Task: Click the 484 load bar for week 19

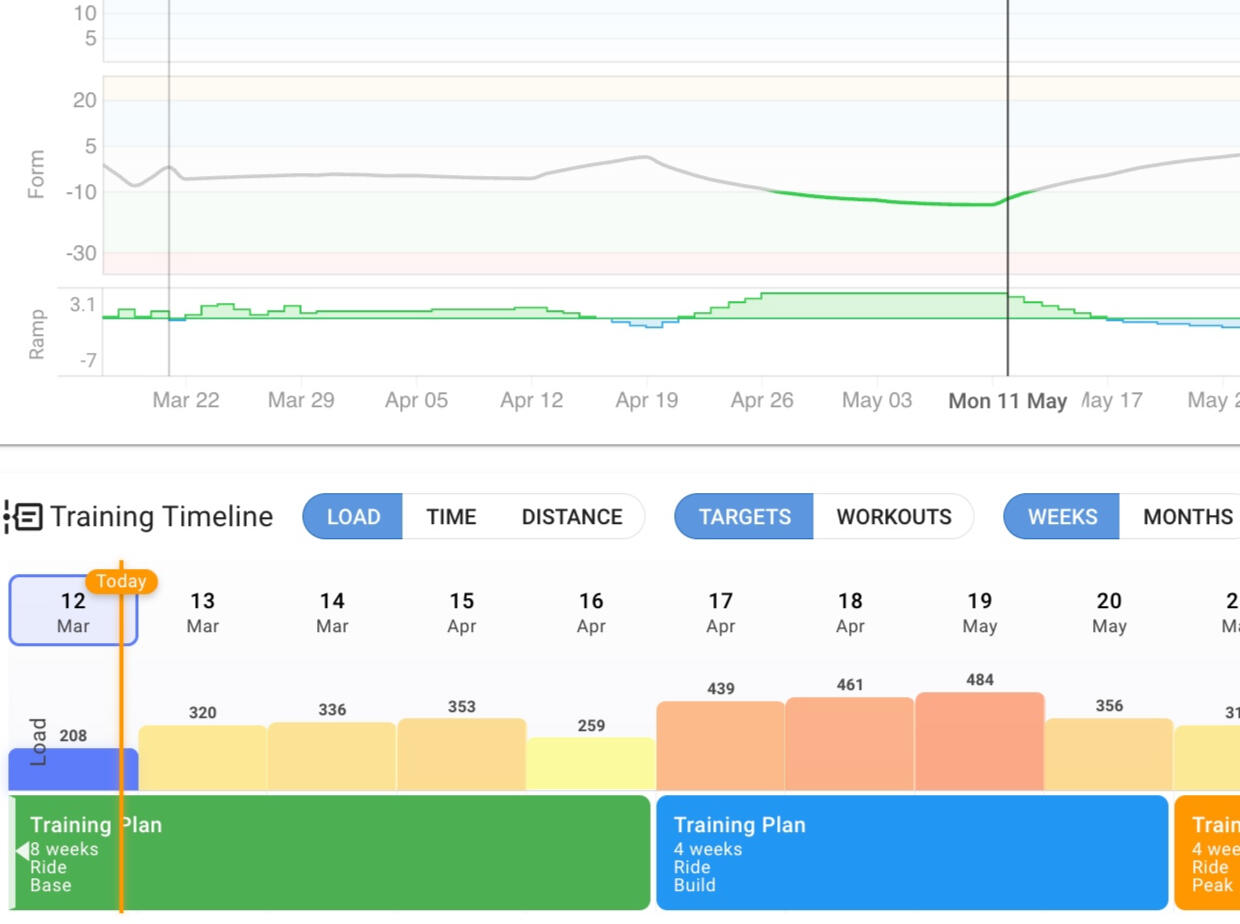Action: (x=979, y=741)
